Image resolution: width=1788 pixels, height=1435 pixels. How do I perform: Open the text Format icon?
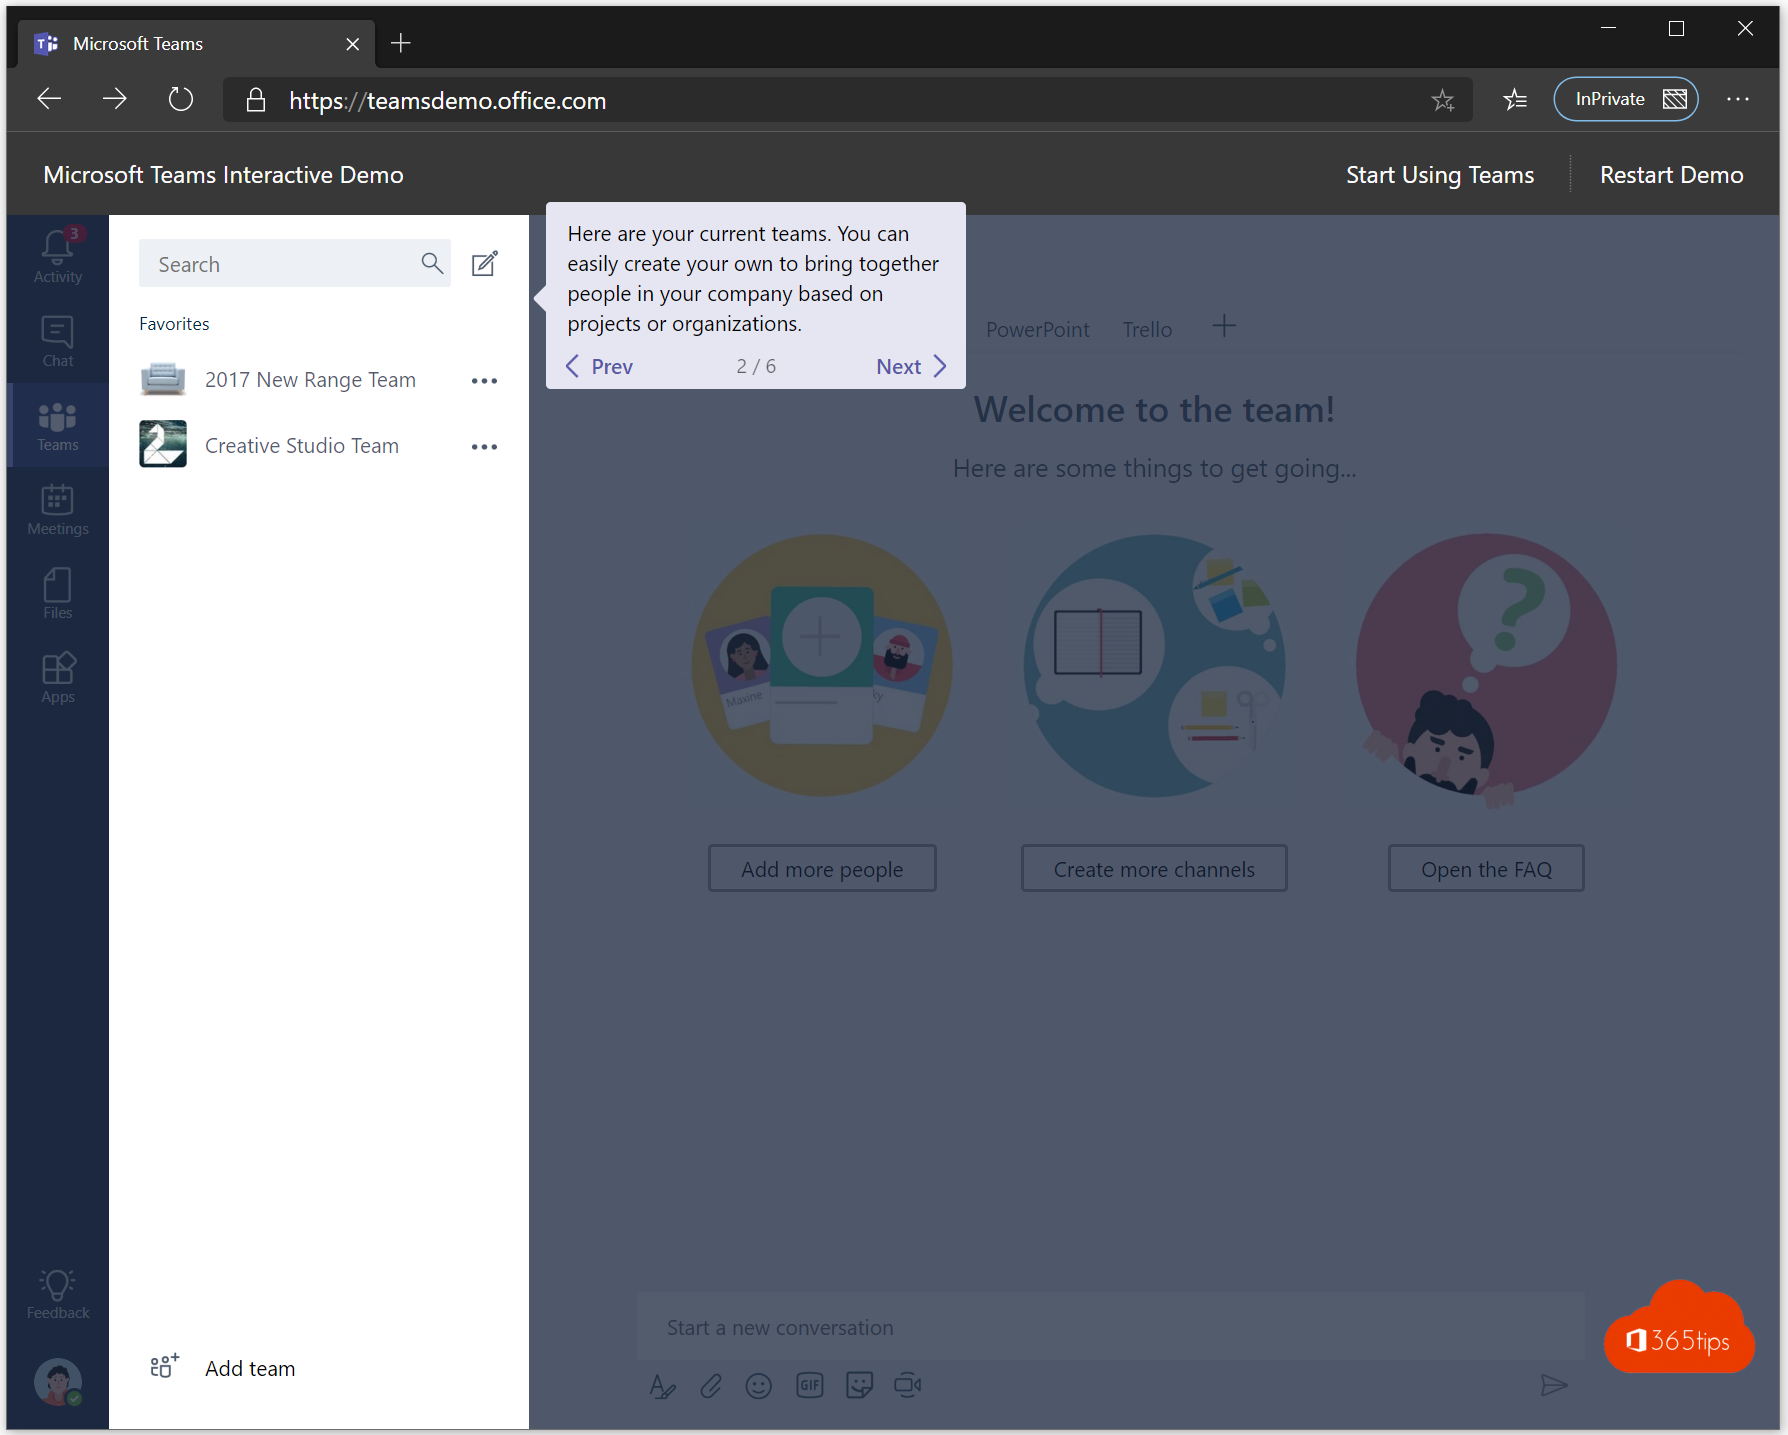[x=662, y=1385]
